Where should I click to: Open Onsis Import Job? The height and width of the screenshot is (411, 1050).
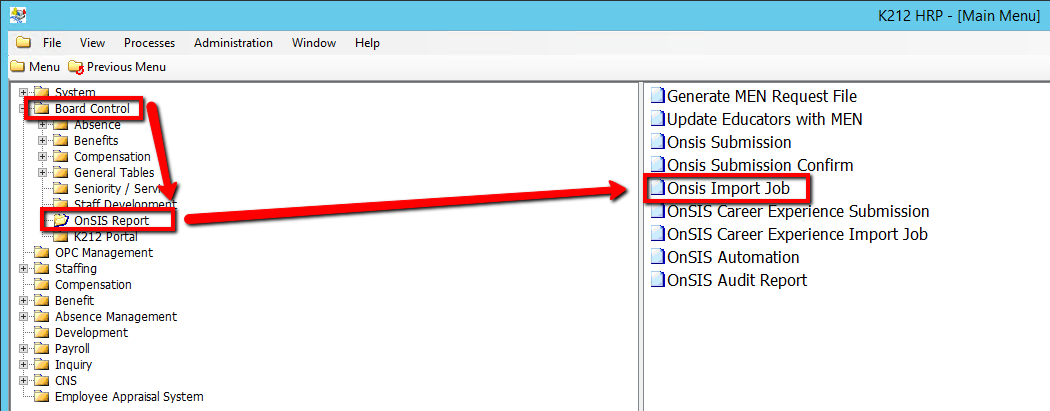point(728,189)
